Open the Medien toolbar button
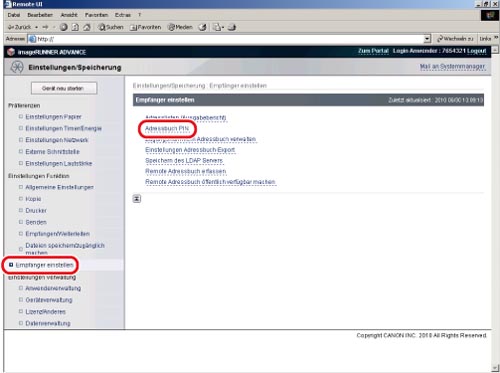The height and width of the screenshot is (373, 500). pos(180,27)
